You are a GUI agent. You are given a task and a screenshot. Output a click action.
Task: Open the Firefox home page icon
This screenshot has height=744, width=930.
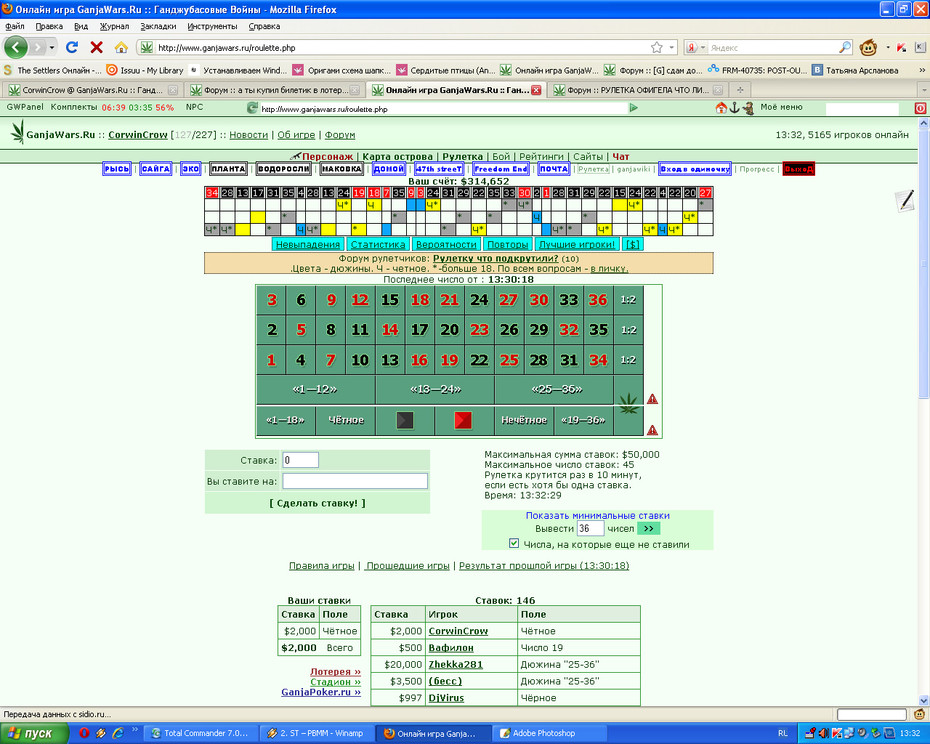pos(121,47)
